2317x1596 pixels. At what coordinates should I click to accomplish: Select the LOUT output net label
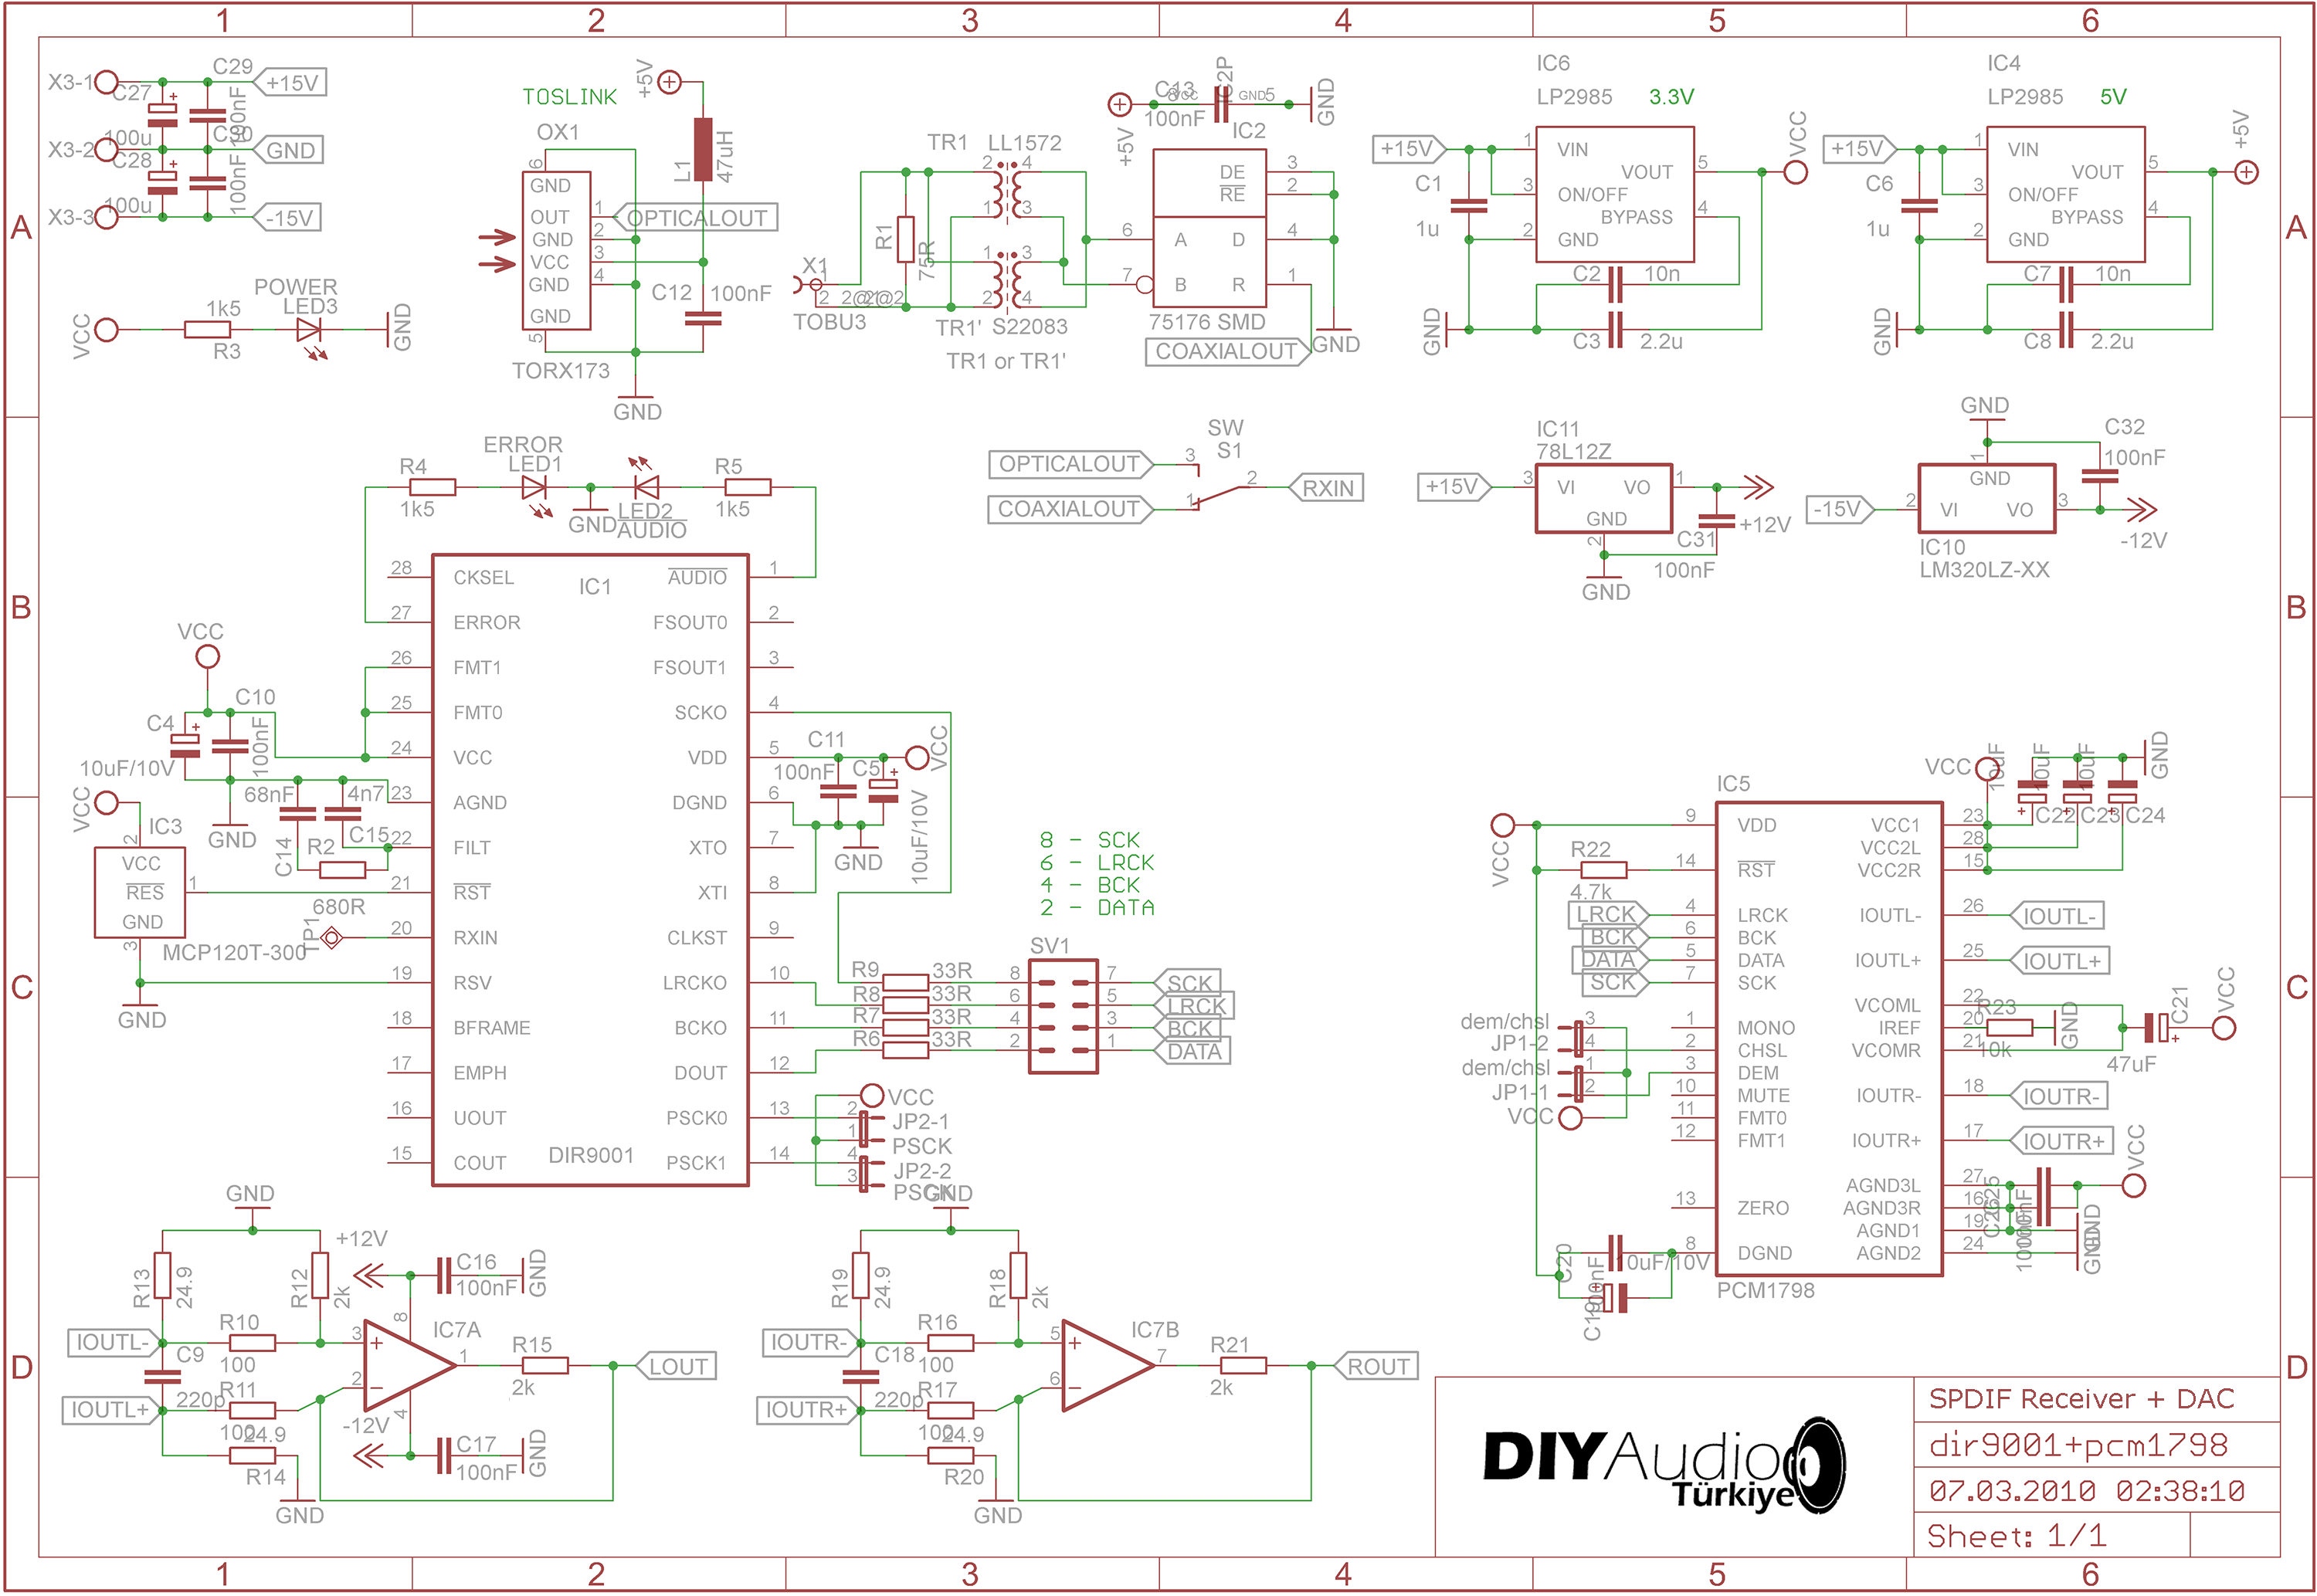point(677,1366)
